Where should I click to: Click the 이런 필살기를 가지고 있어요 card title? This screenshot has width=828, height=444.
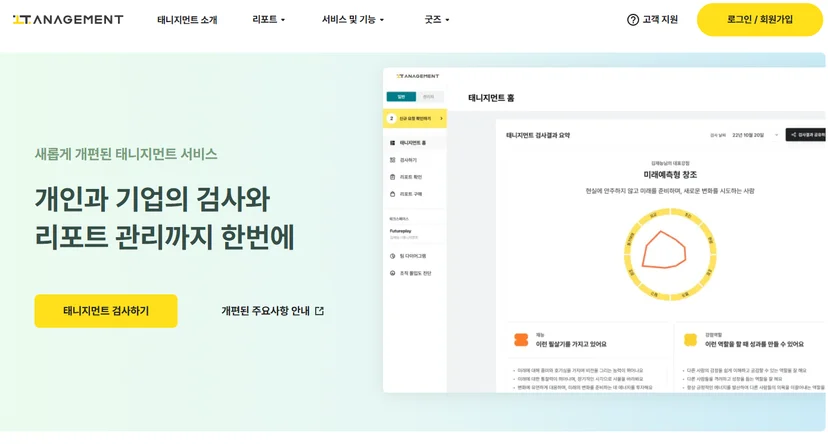[x=571, y=344]
